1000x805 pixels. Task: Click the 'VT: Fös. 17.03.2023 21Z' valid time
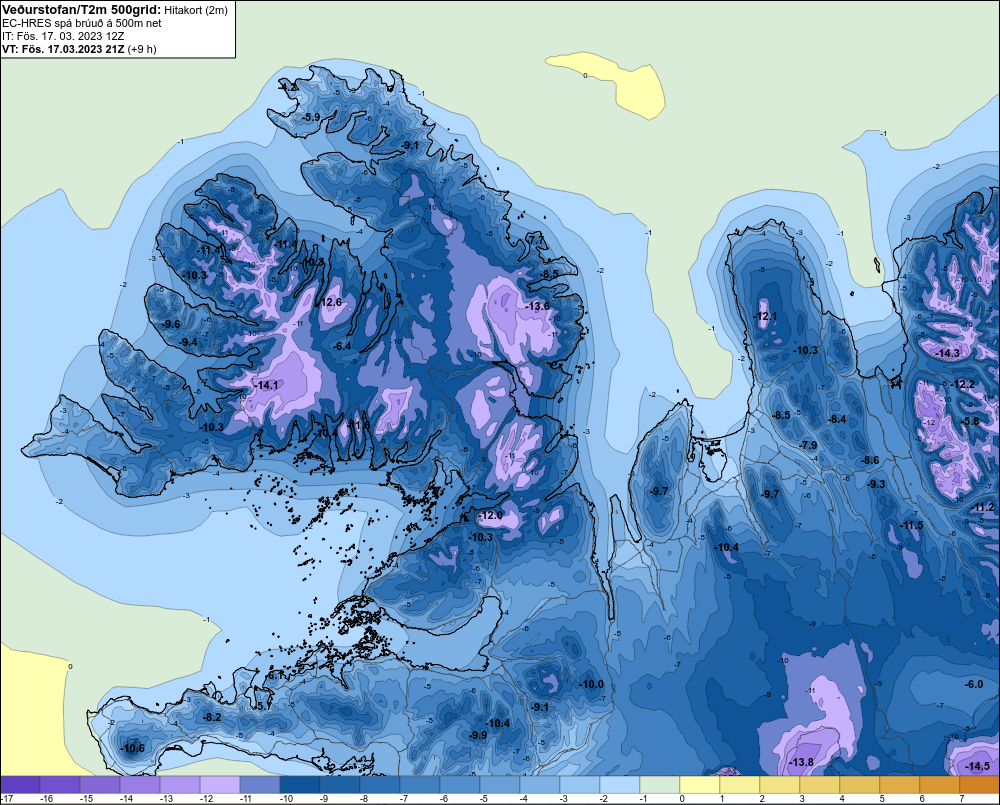click(x=63, y=49)
